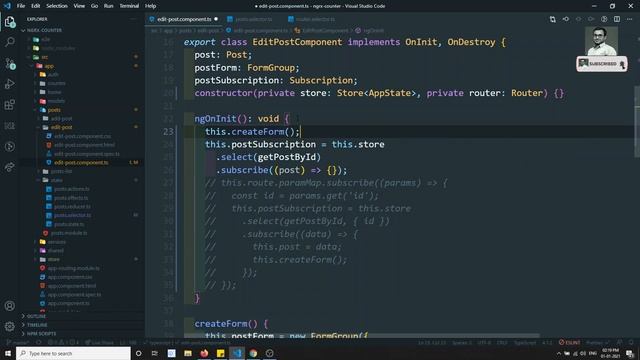Expand the TIMELINE section

pyautogui.click(x=37, y=325)
